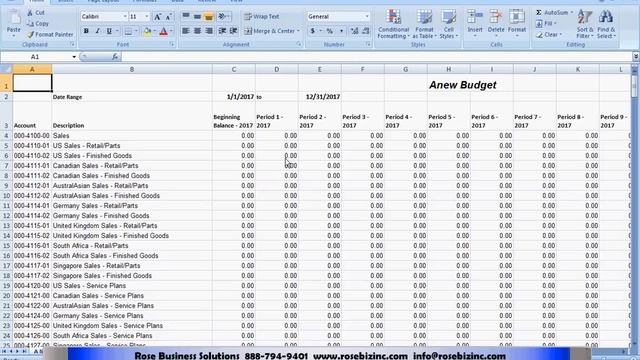Apply Percent Style format
640x360 pixels.
pos(329,31)
